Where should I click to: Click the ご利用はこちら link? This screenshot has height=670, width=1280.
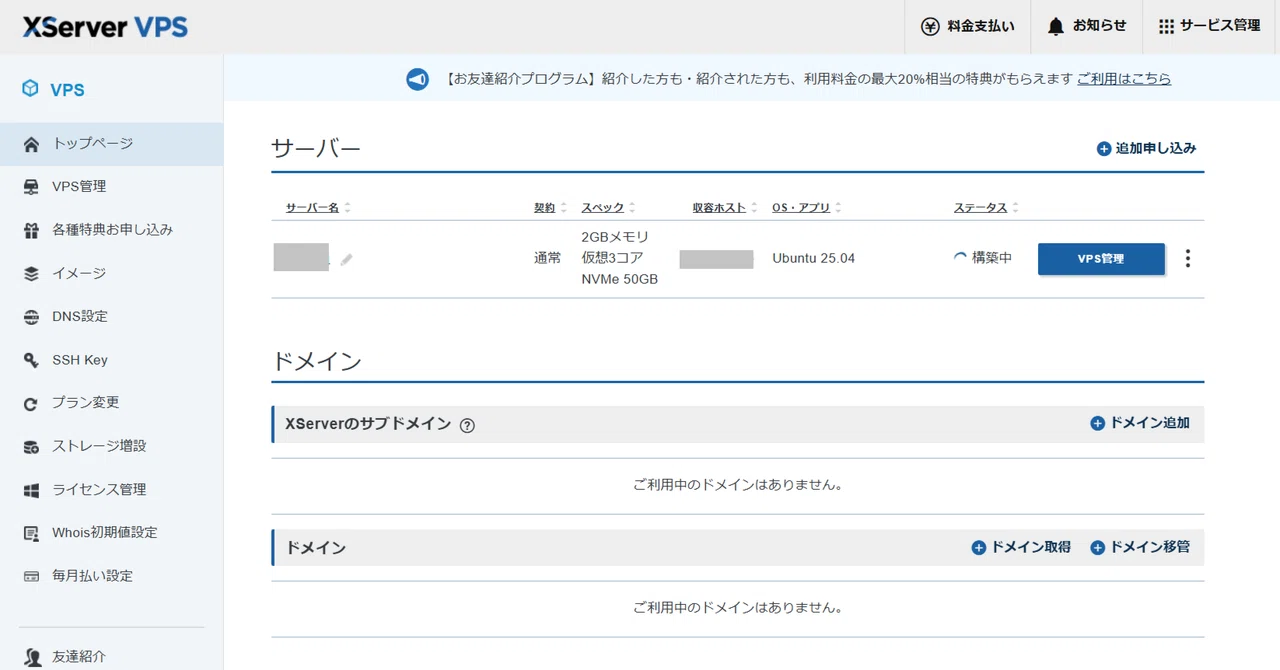pos(1124,79)
